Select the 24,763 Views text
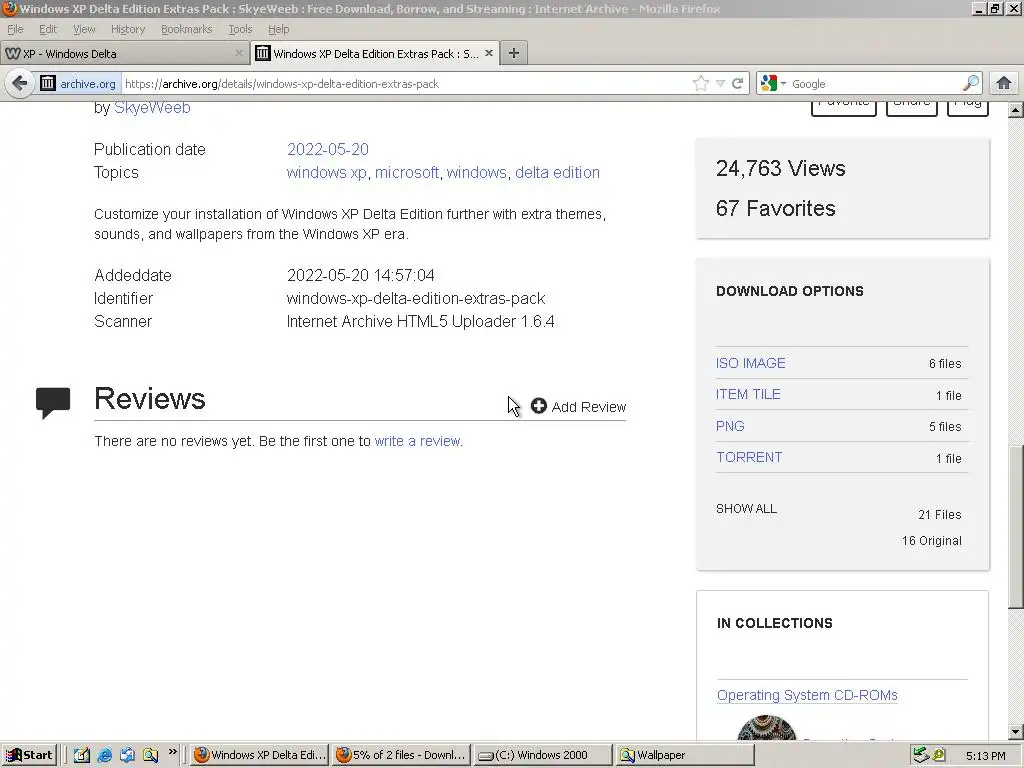 pyautogui.click(x=780, y=168)
